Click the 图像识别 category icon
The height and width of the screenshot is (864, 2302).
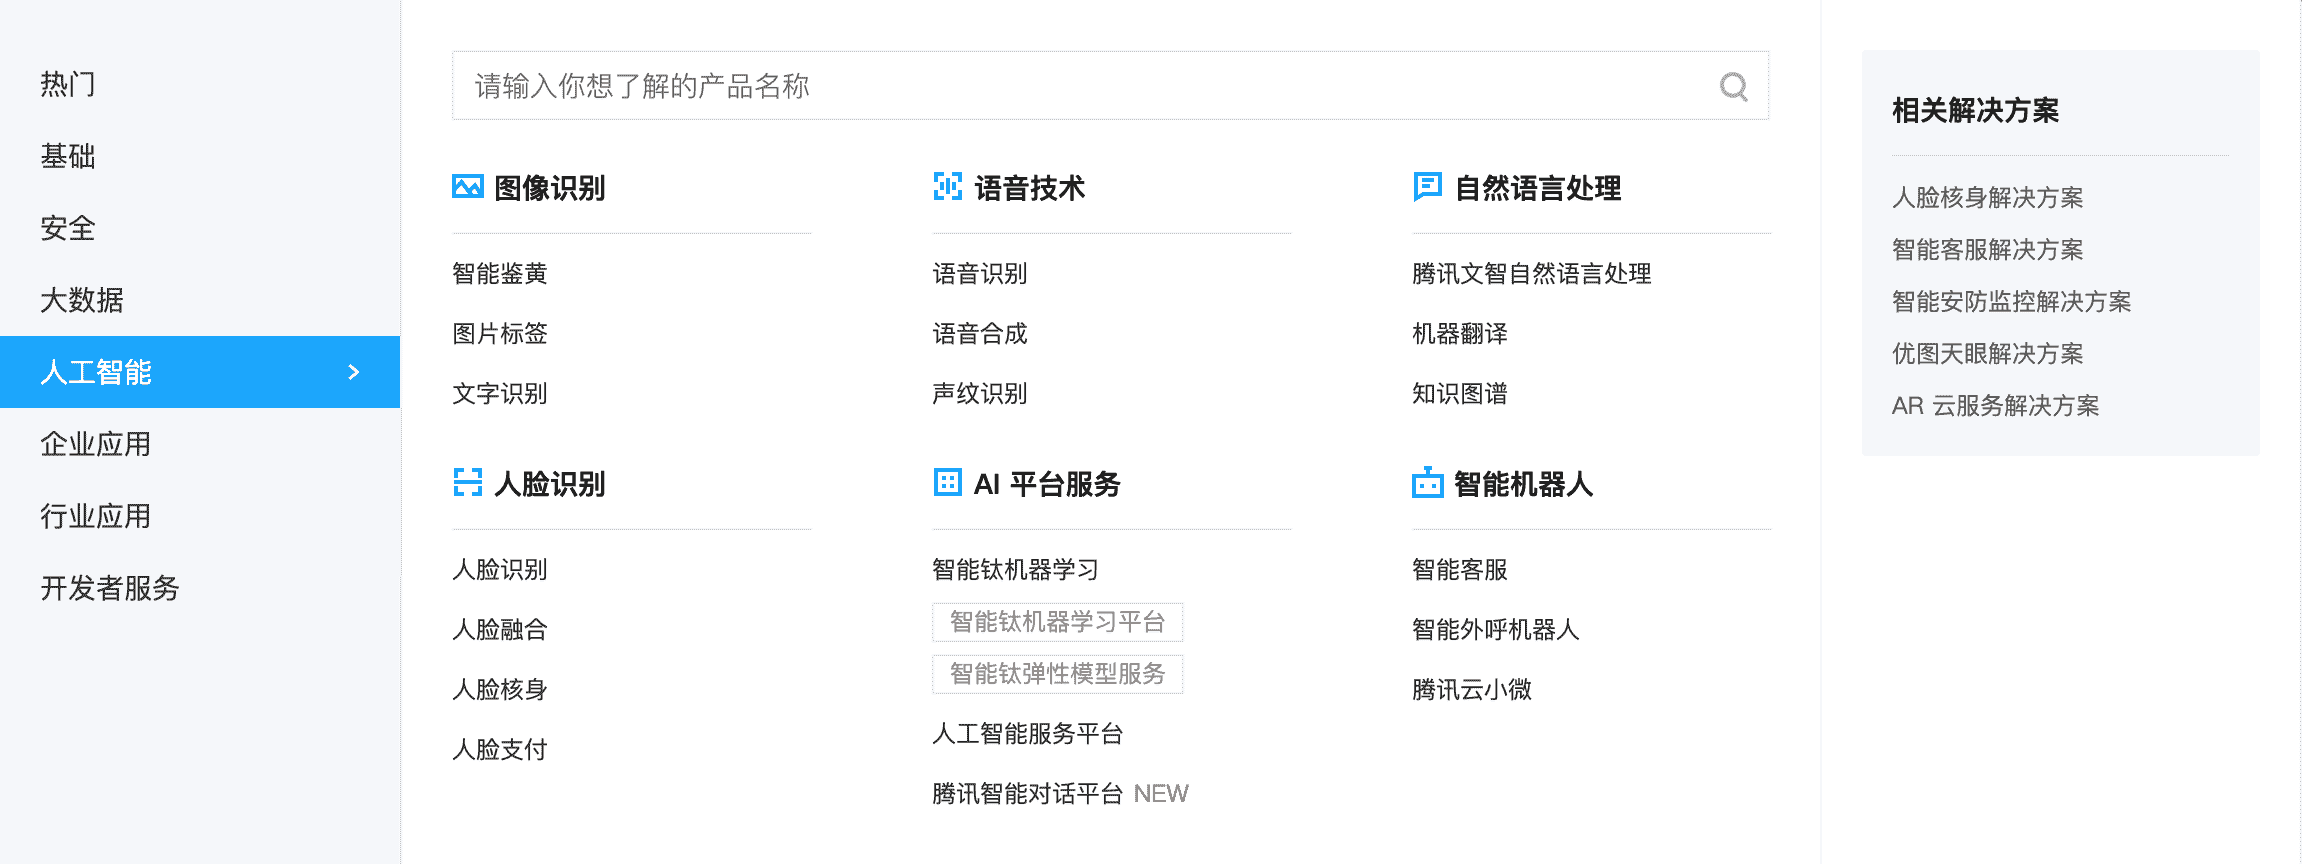[x=467, y=187]
